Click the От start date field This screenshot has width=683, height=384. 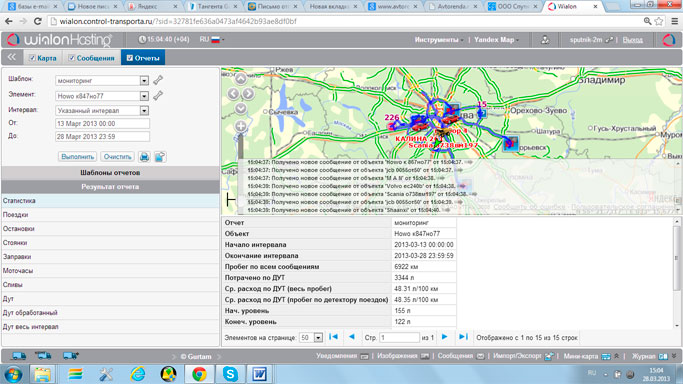pos(102,124)
